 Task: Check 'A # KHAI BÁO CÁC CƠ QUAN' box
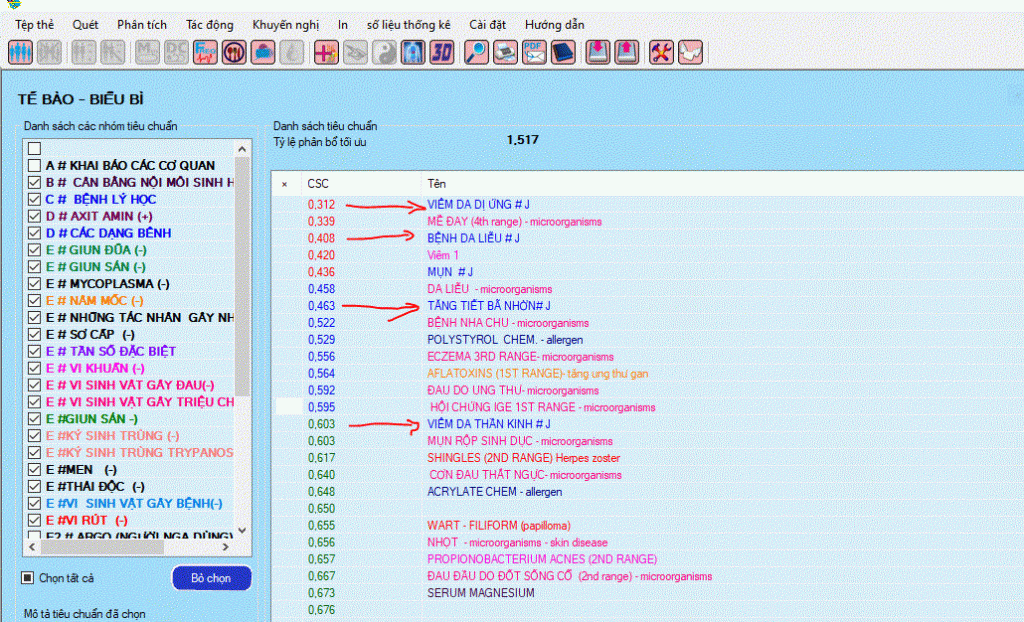tap(35, 166)
